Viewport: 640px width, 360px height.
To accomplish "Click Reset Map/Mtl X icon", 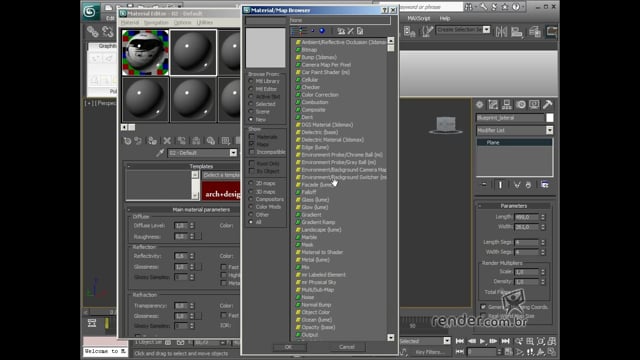I will (167, 141).
